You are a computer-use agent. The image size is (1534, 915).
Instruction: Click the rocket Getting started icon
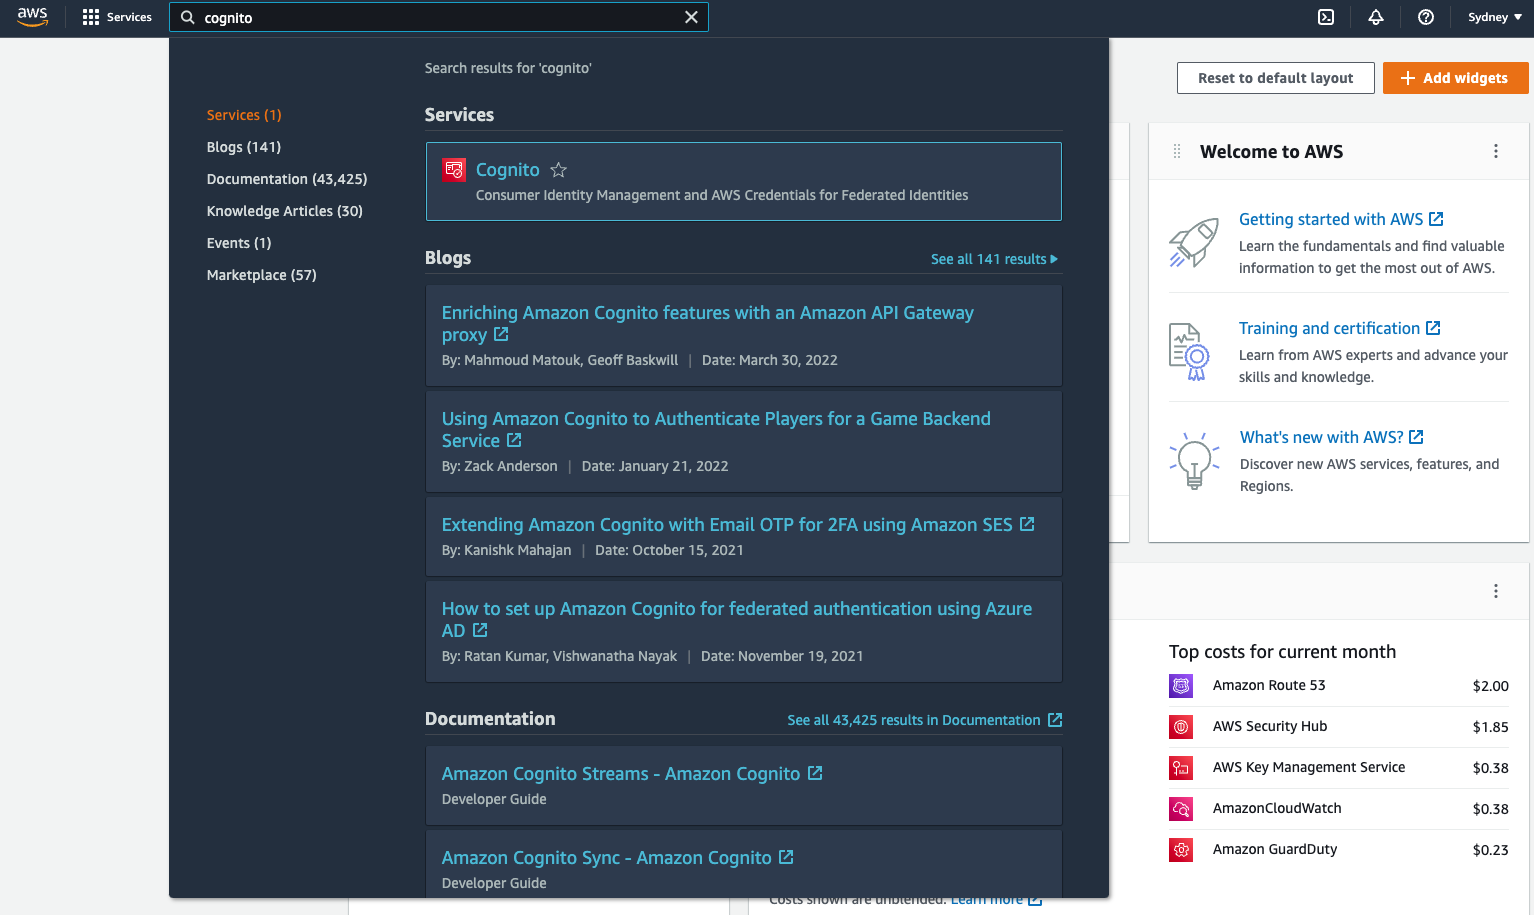[x=1194, y=243]
